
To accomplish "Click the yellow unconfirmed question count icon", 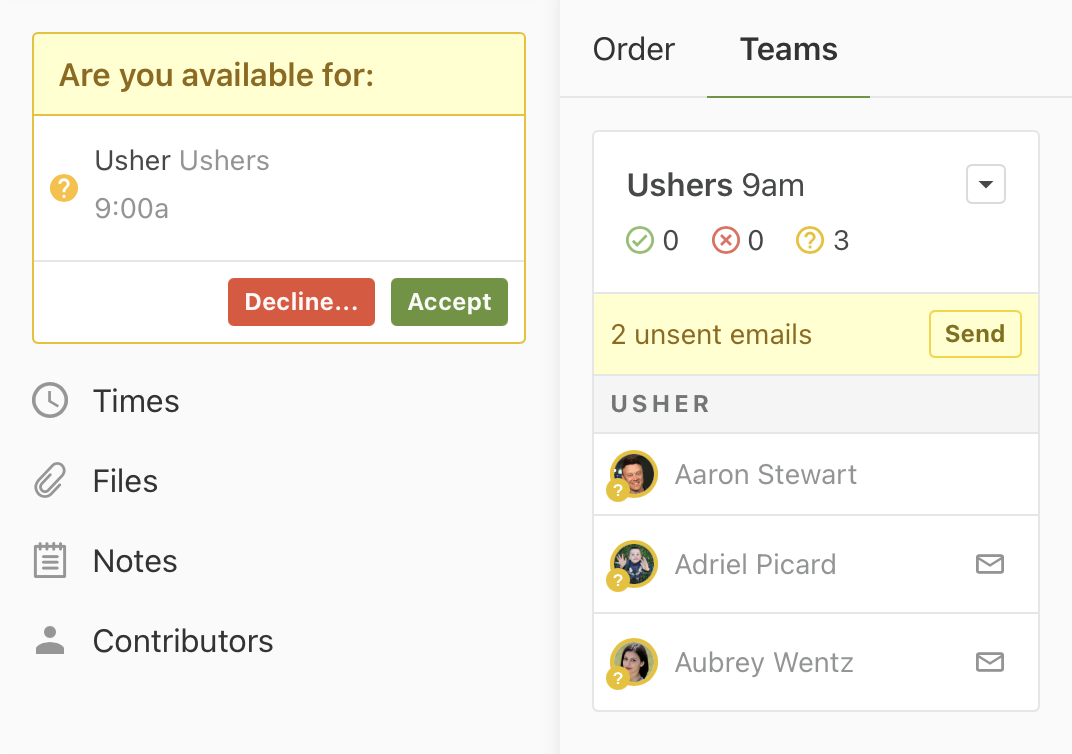I will [809, 241].
